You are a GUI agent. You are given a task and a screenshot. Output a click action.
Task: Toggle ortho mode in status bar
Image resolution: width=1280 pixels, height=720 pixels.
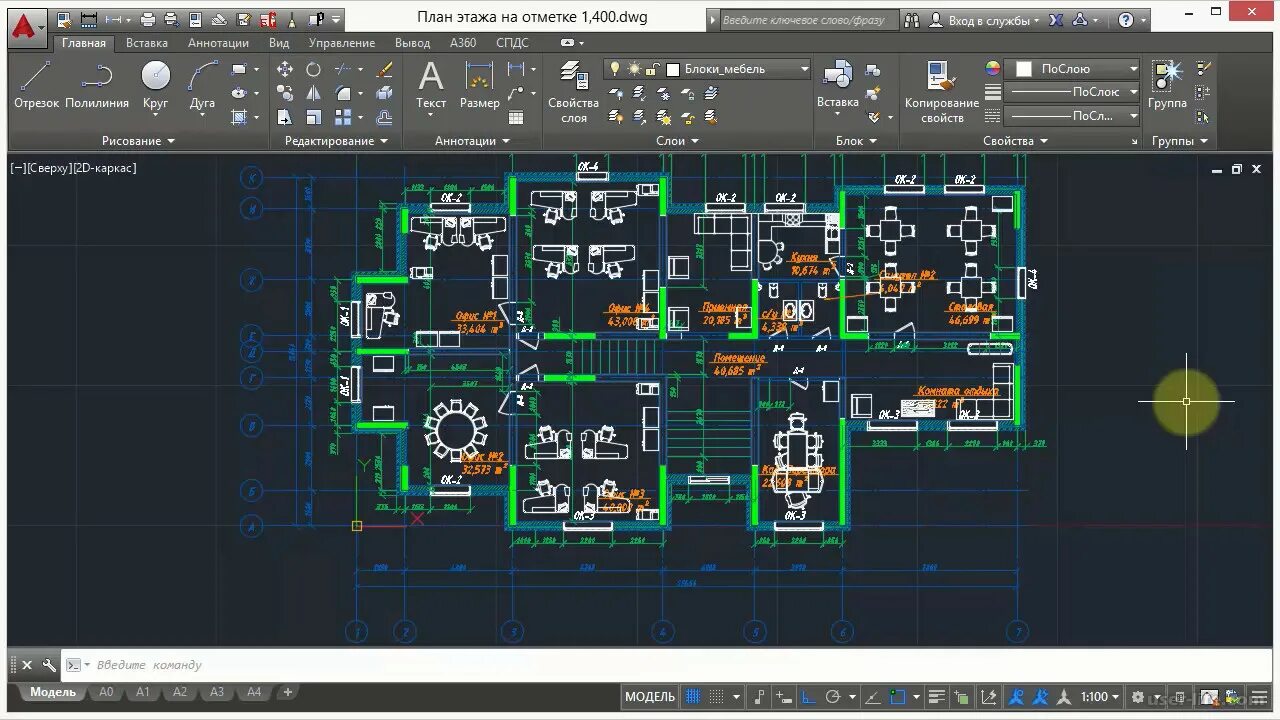pyautogui.click(x=808, y=697)
